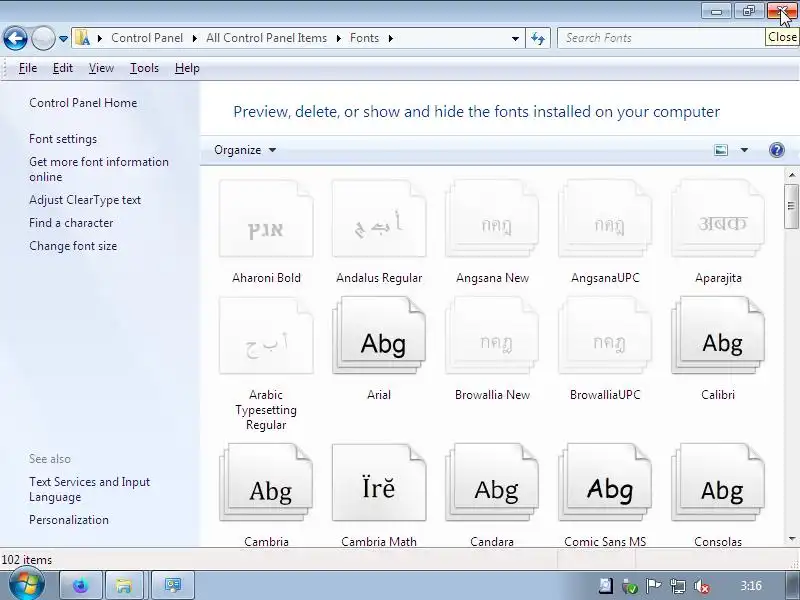800x600 pixels.
Task: Click Find a character link
Action: (71, 223)
